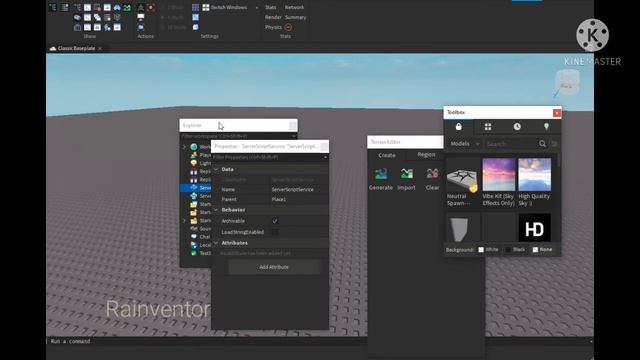Viewport: 640px width, 360px height.
Task: Close the Toolbox window
Action: tap(557, 113)
